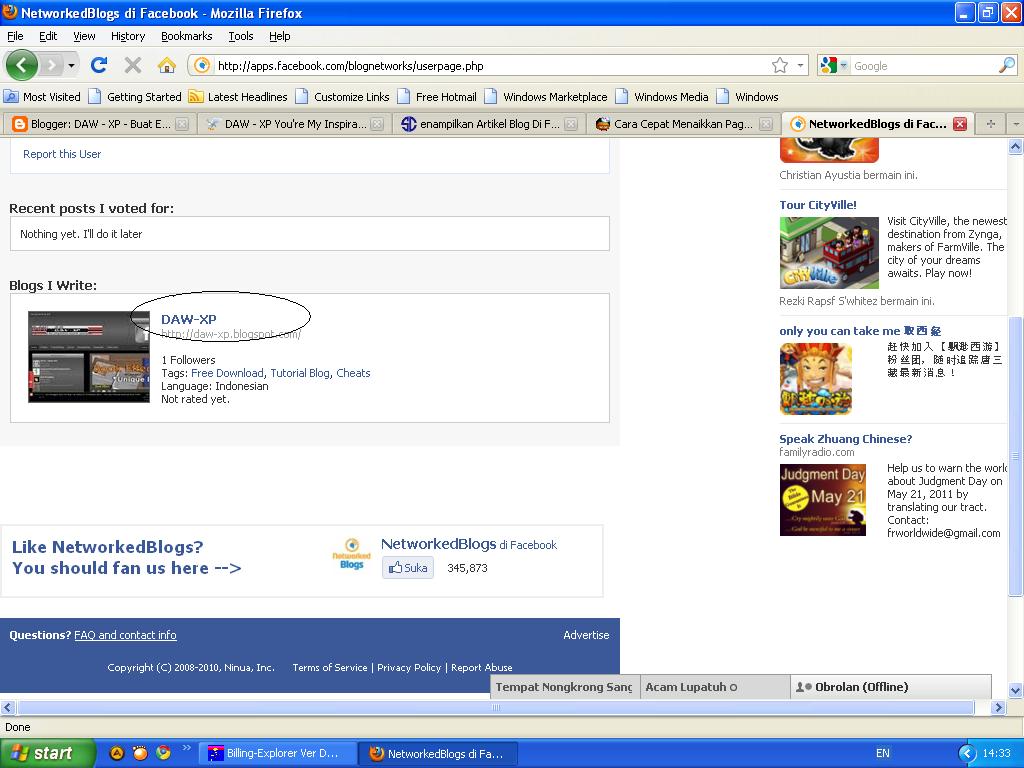The image size is (1024, 768).
Task: Open the Speak Zhuang Chinese? ad link
Action: coord(846,439)
